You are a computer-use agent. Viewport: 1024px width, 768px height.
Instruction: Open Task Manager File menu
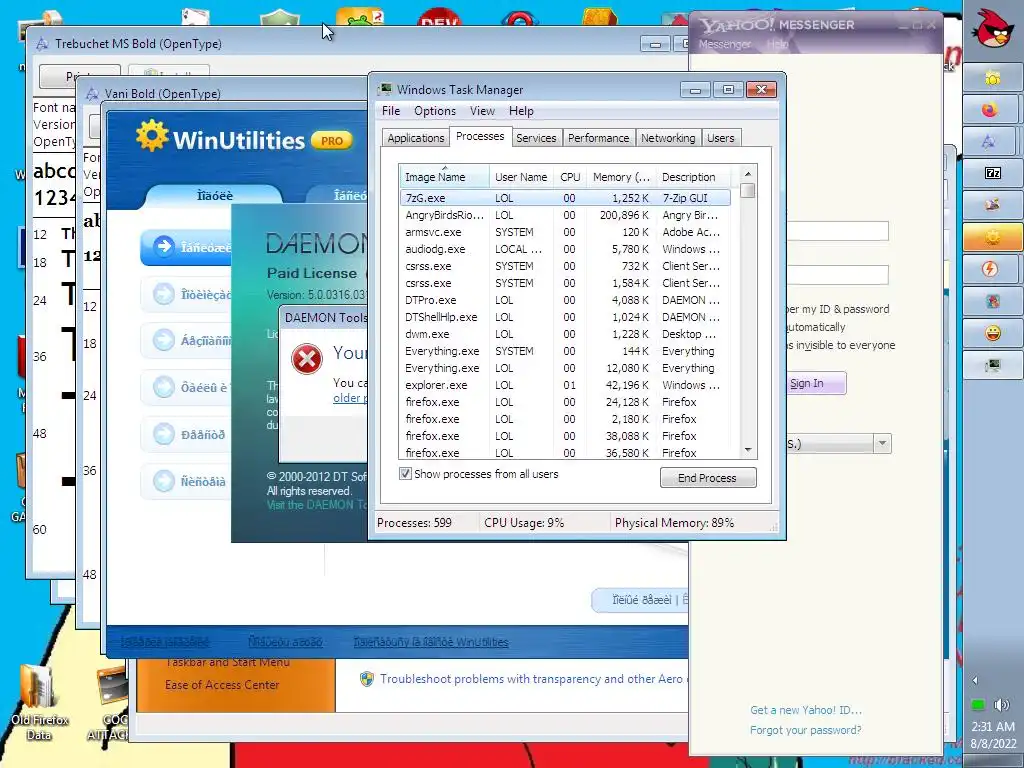tap(391, 110)
